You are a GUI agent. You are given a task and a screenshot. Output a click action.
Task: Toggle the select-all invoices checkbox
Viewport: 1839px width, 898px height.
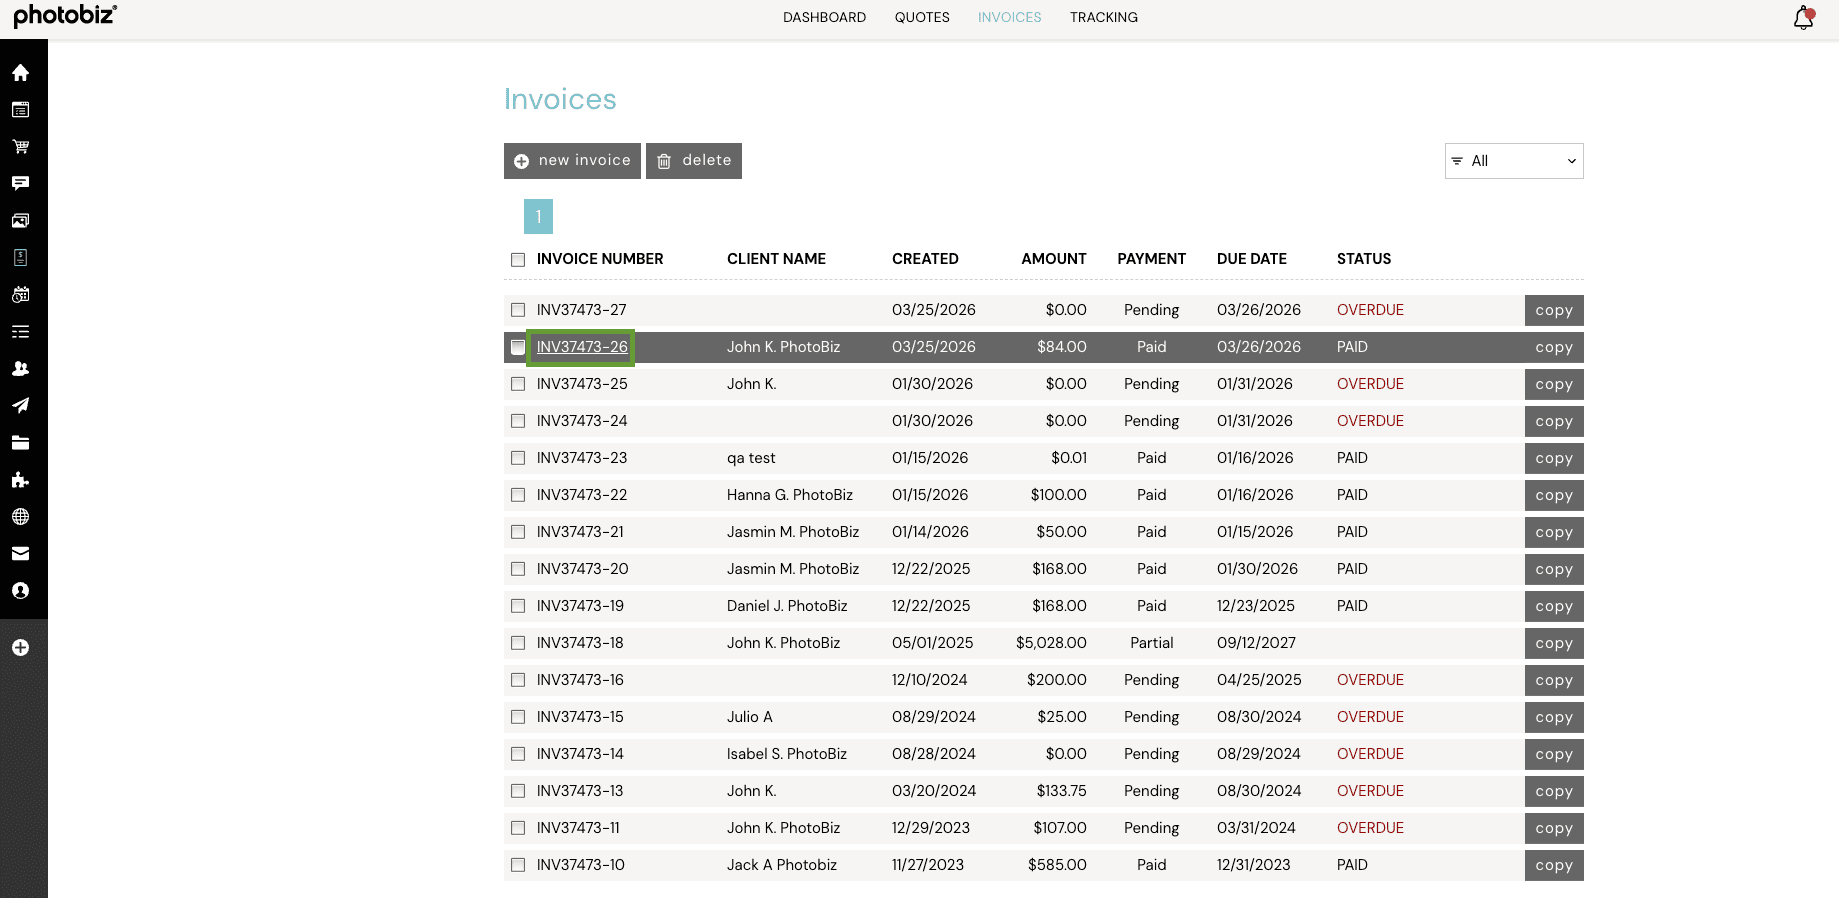click(x=518, y=260)
